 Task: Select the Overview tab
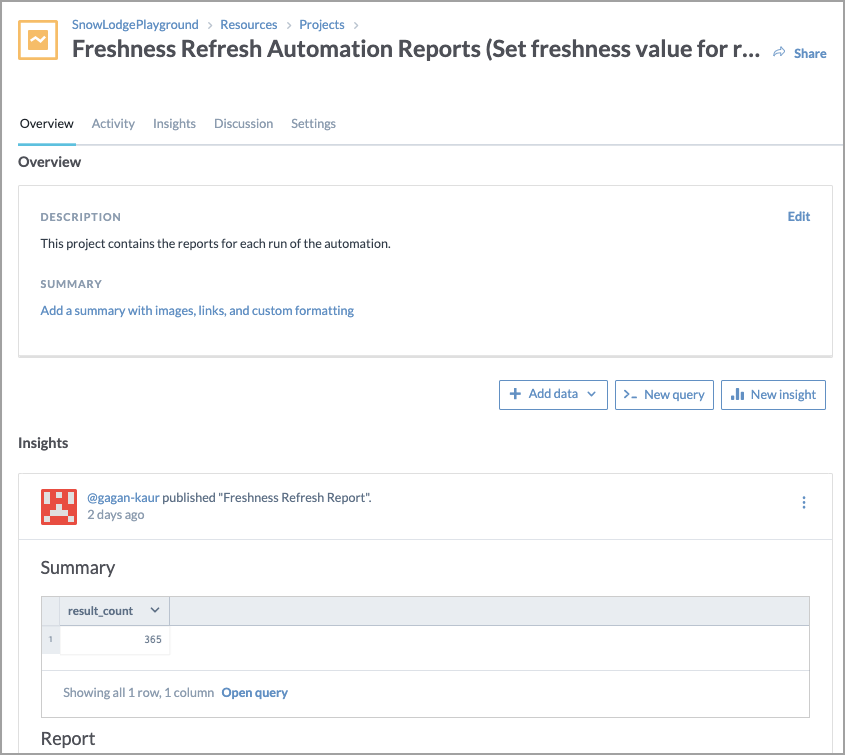tap(46, 123)
